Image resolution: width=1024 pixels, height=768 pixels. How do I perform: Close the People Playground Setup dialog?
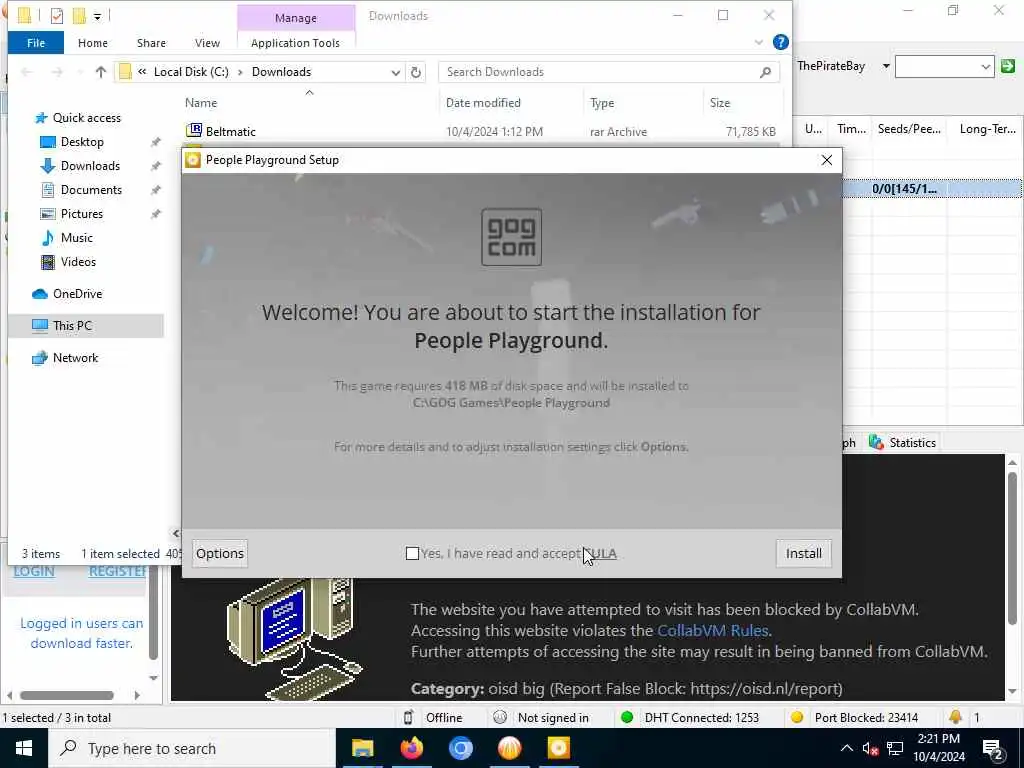tap(827, 160)
